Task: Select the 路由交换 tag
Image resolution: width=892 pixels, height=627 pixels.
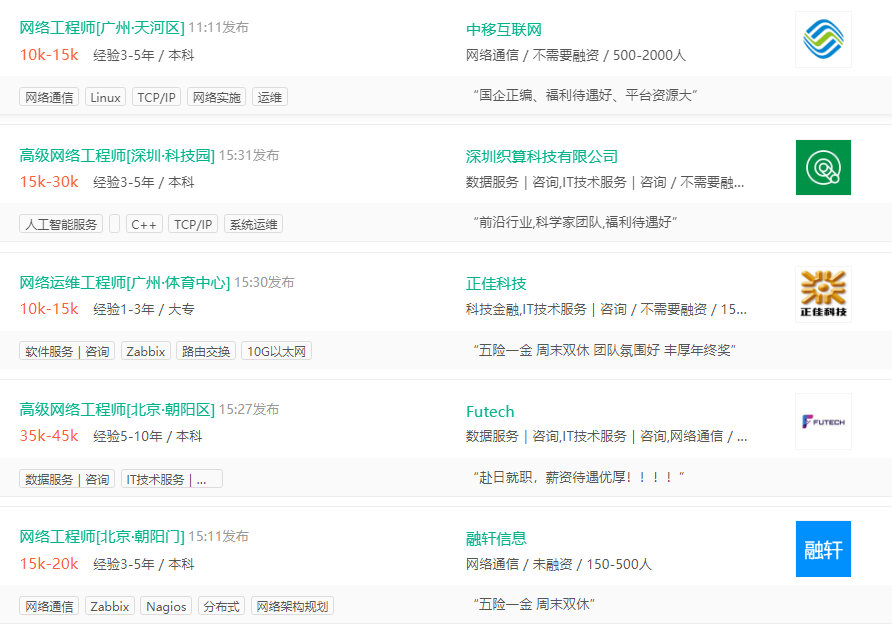Action: [205, 351]
